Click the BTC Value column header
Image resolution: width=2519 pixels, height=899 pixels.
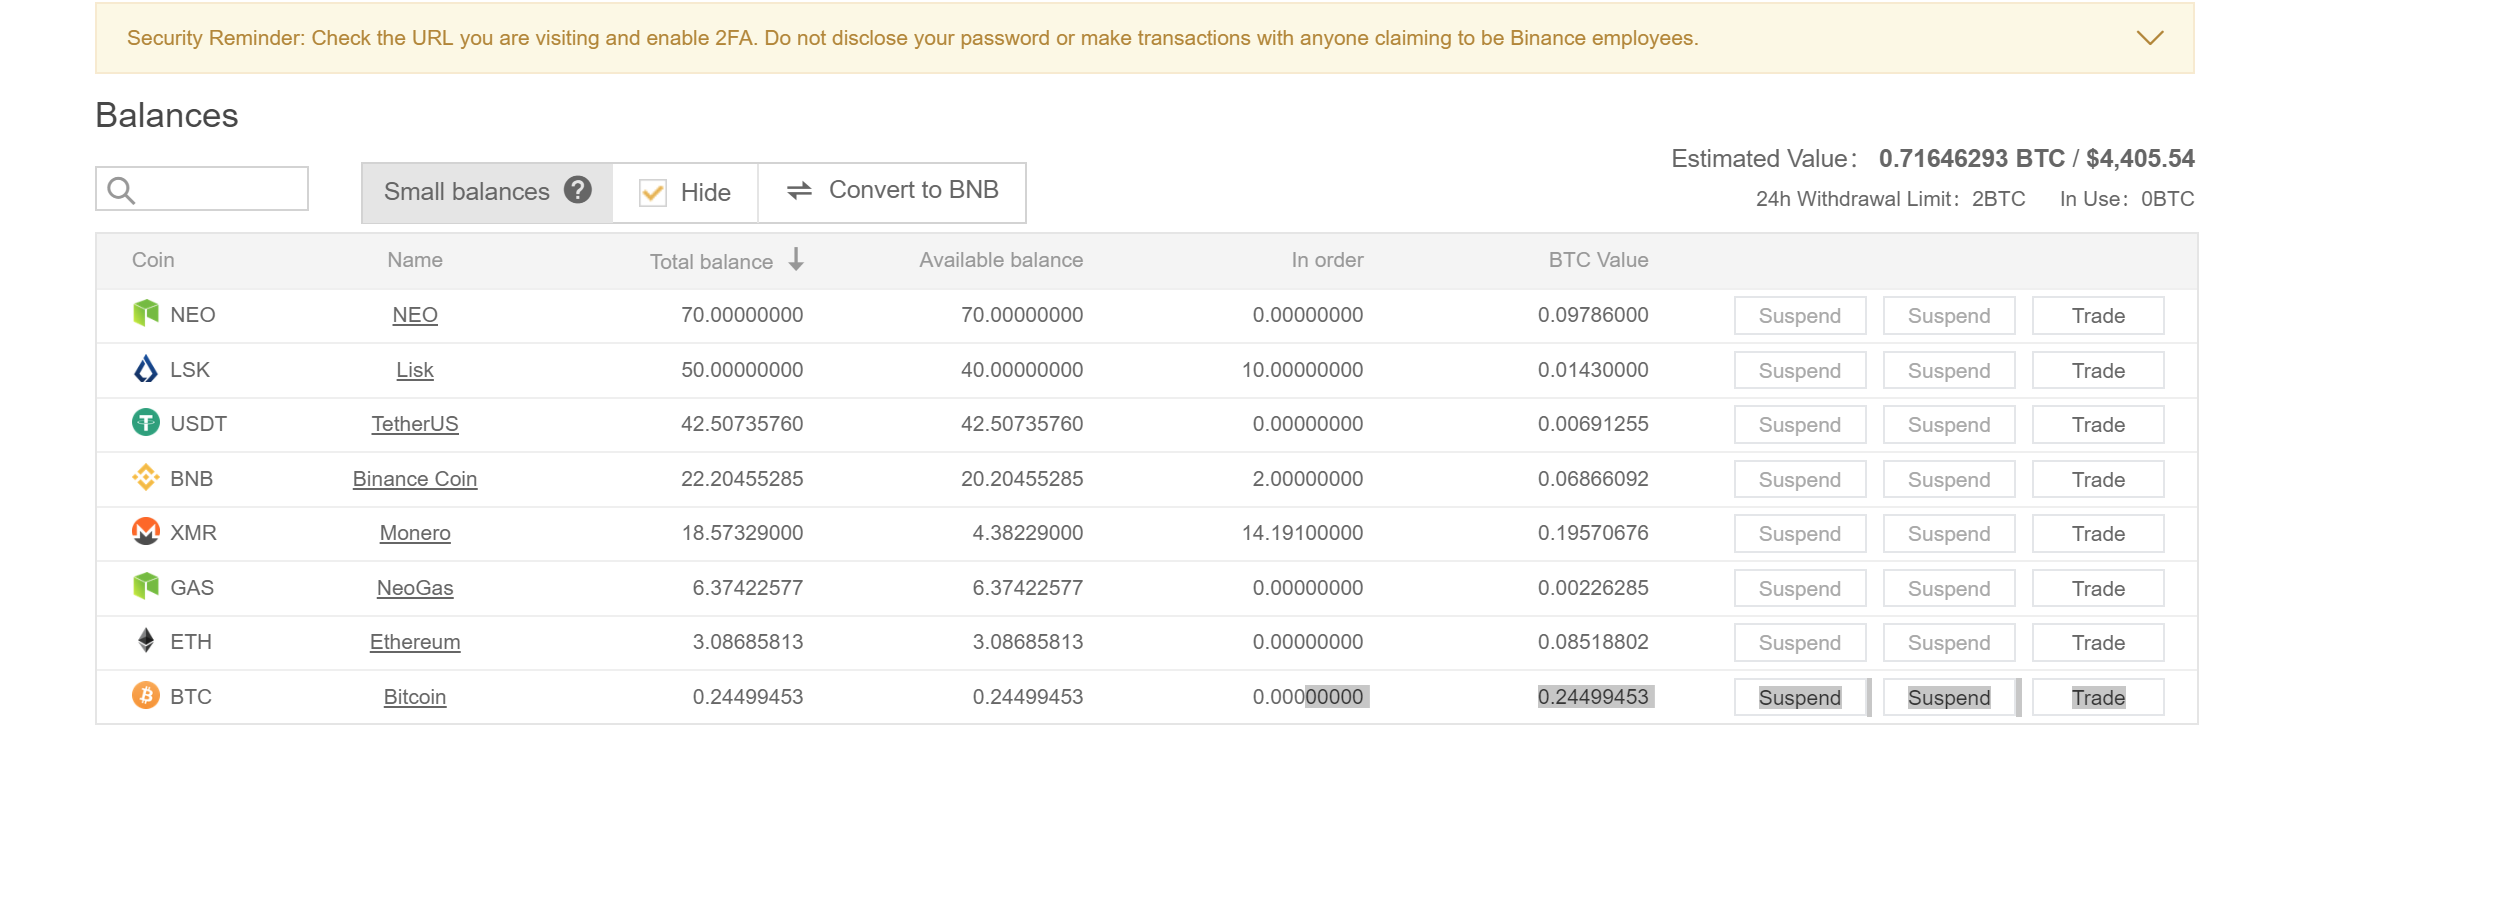(x=1598, y=260)
